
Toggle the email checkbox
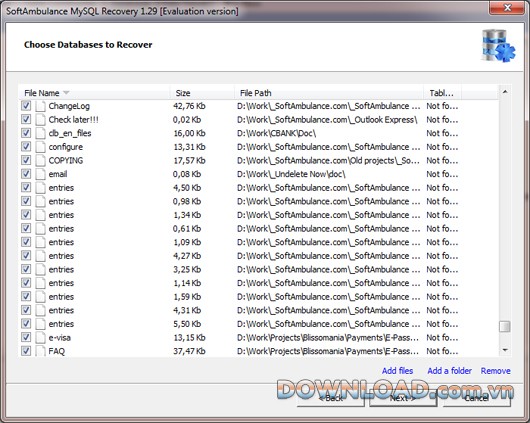pyautogui.click(x=26, y=174)
